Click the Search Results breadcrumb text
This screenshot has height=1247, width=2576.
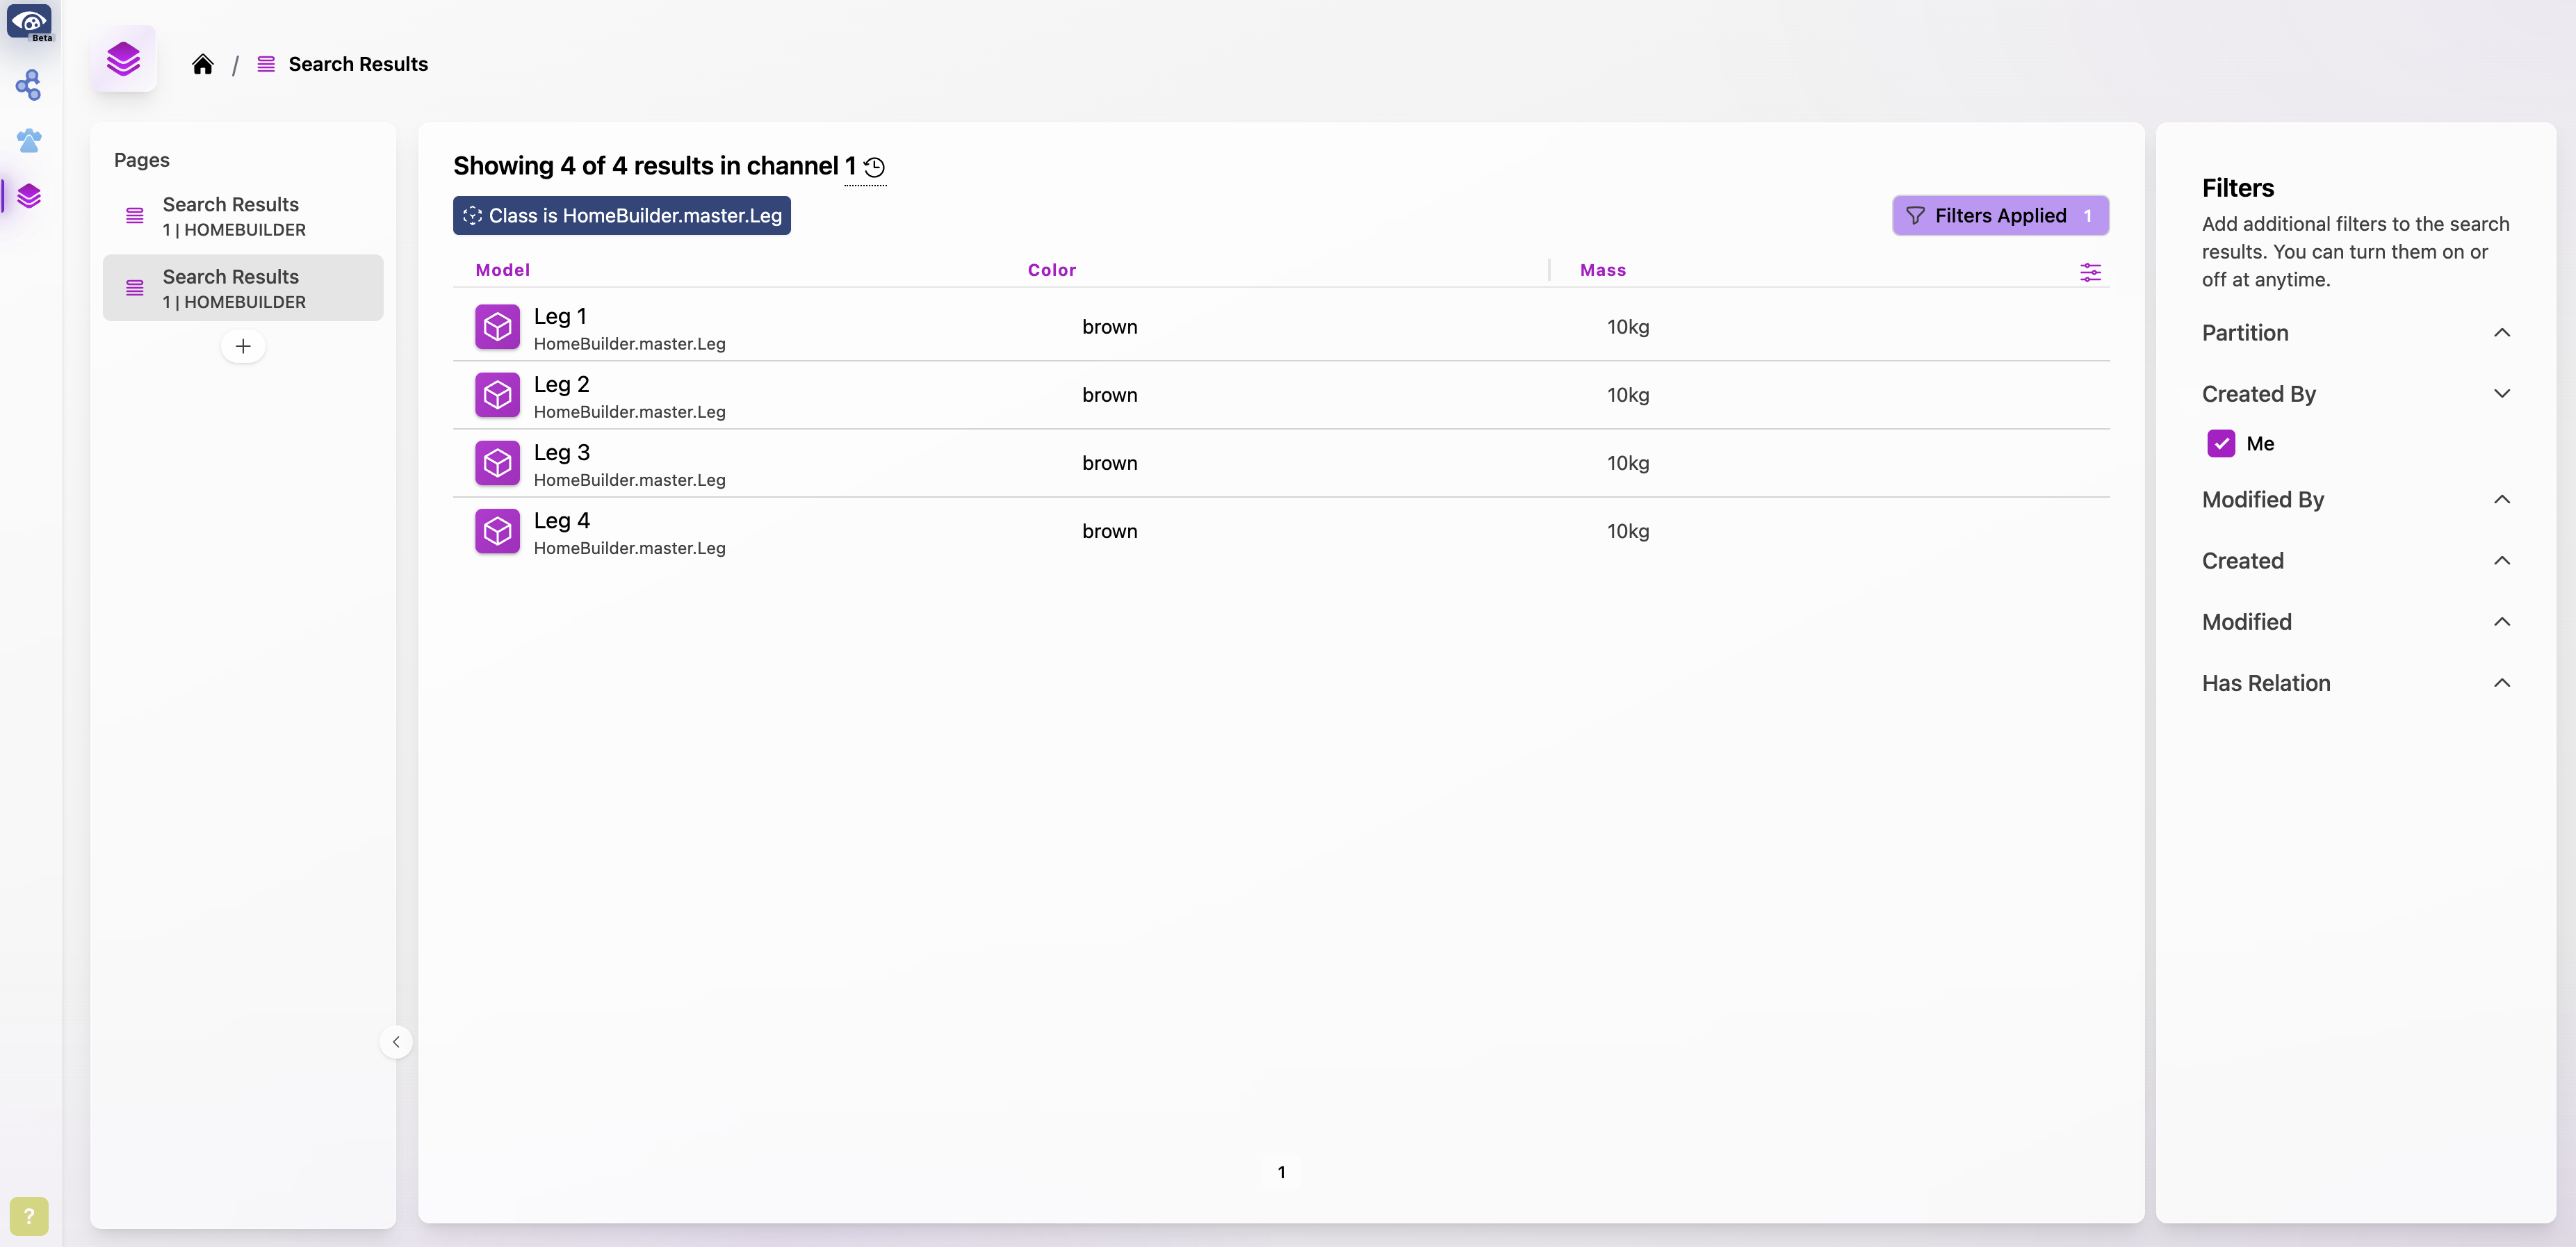[358, 64]
